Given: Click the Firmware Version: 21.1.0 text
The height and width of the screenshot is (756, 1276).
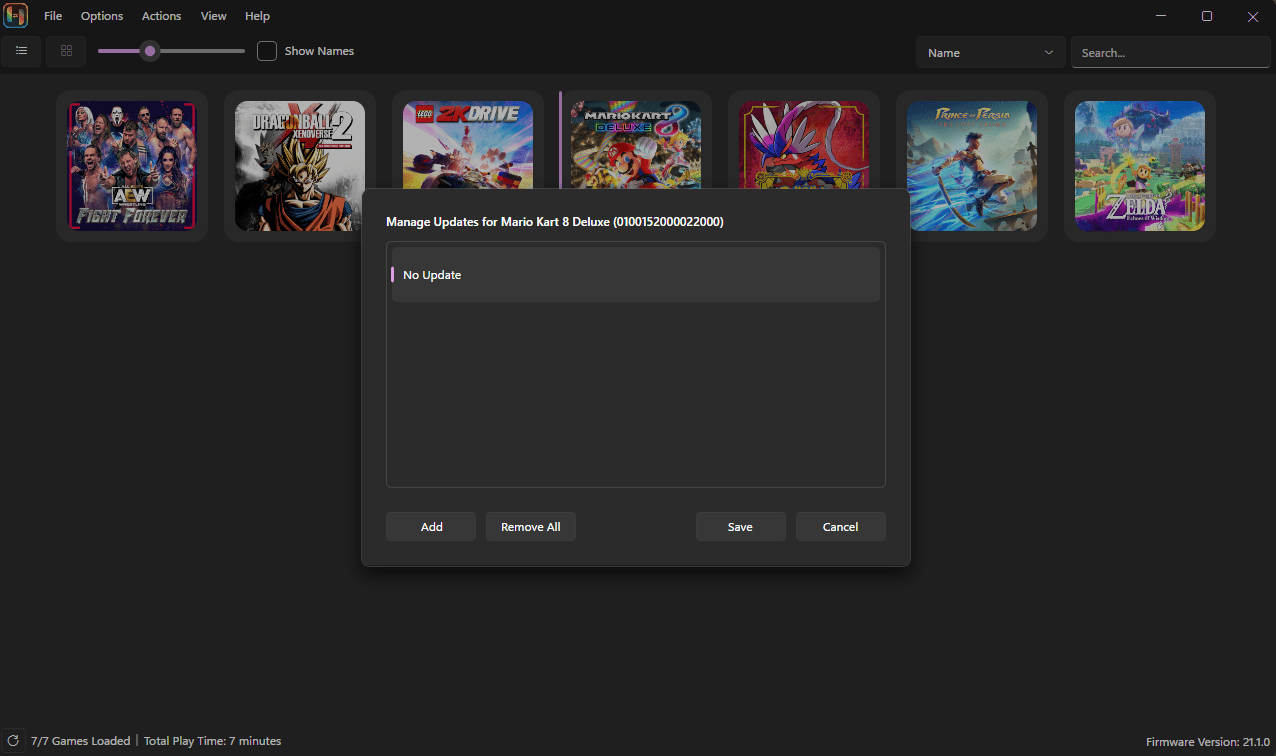Looking at the screenshot, I should [1207, 743].
